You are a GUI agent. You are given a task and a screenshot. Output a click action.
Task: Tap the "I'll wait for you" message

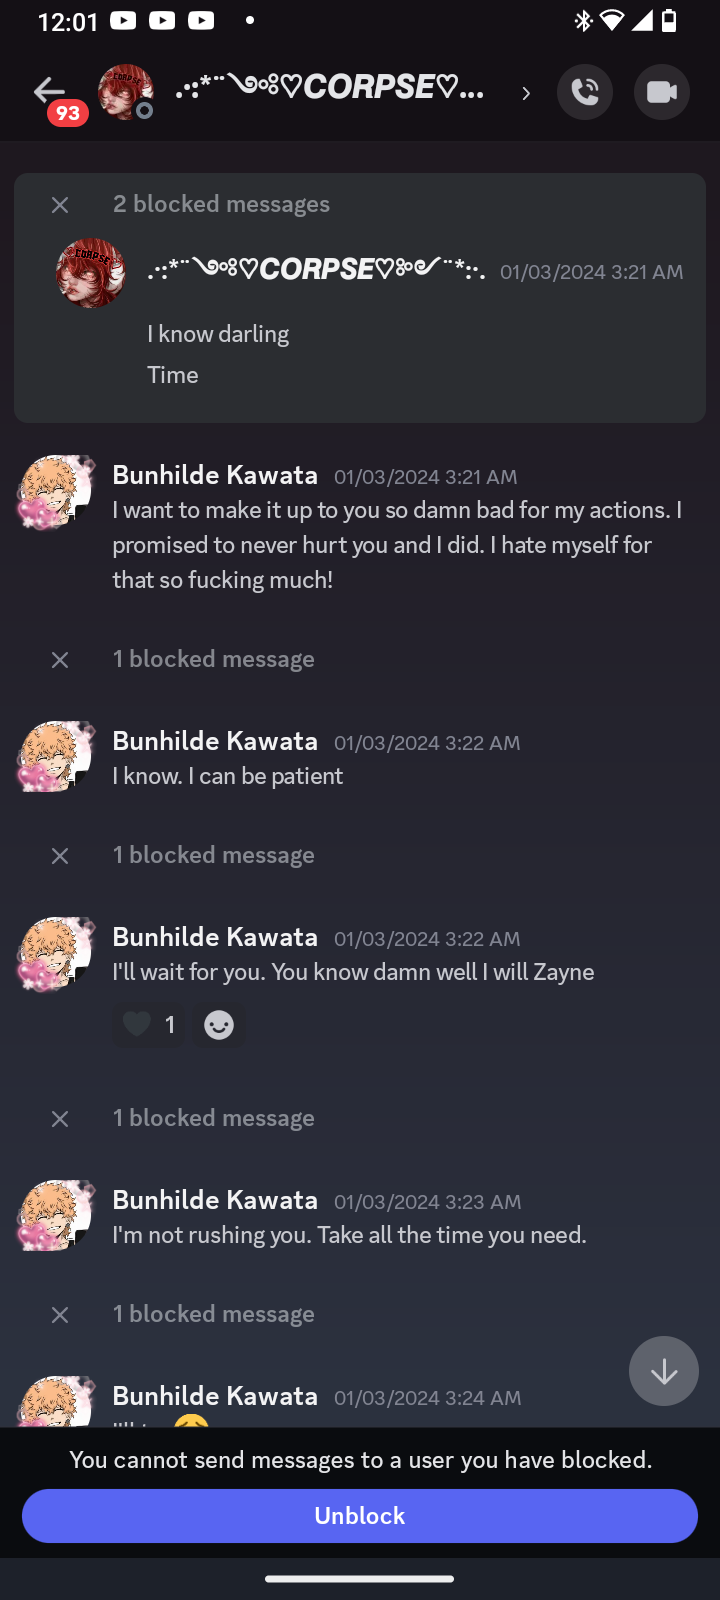tap(353, 972)
